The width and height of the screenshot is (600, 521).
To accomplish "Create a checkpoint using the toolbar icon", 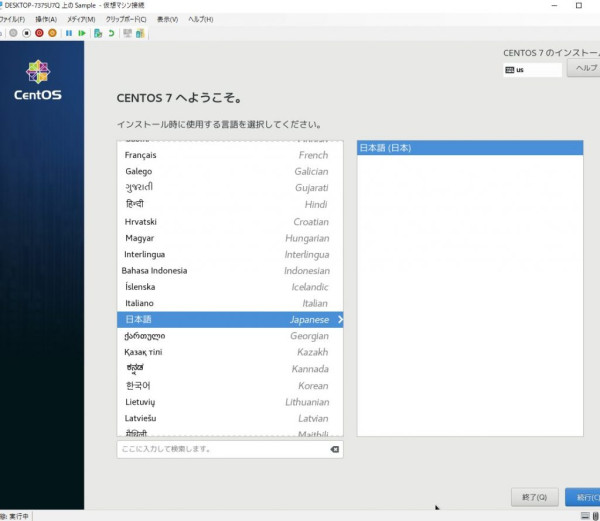I will 98,33.
